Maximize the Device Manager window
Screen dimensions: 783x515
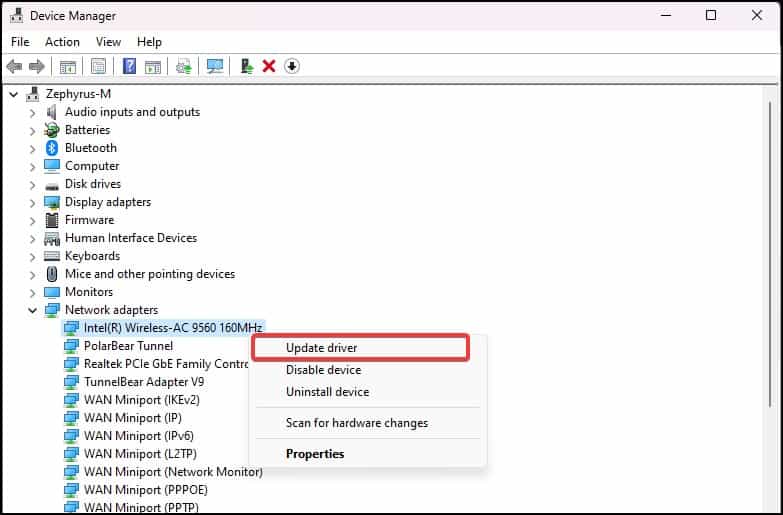(x=711, y=15)
